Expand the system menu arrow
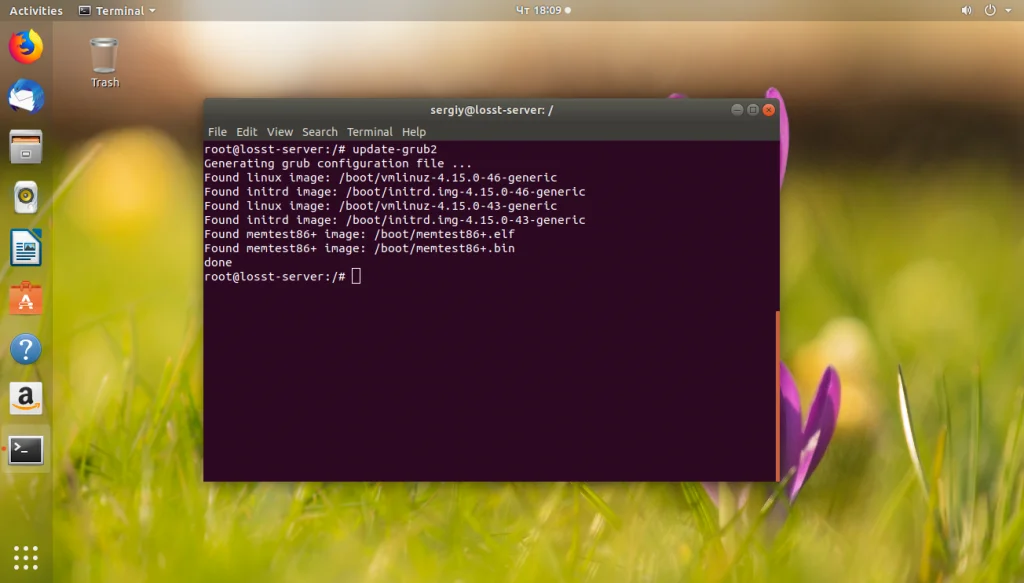The width and height of the screenshot is (1024, 583). pyautogui.click(x=1008, y=10)
